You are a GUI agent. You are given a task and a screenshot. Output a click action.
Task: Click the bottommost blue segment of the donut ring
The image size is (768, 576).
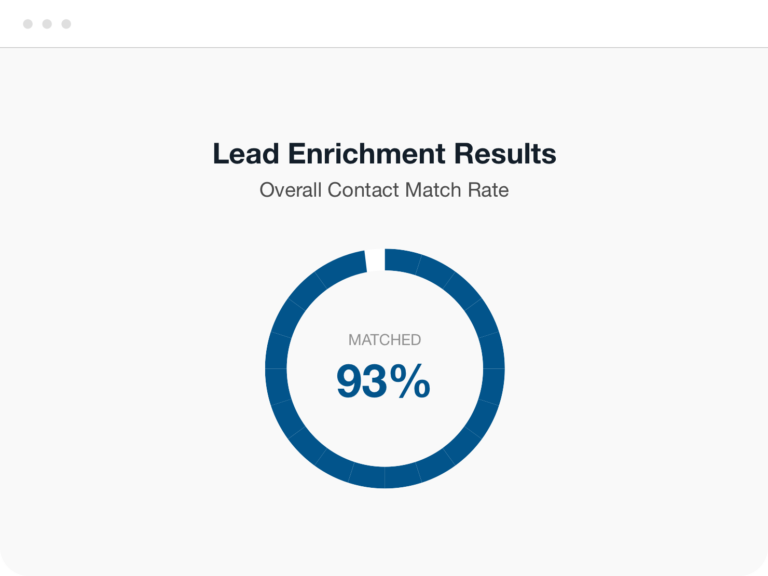(x=384, y=477)
